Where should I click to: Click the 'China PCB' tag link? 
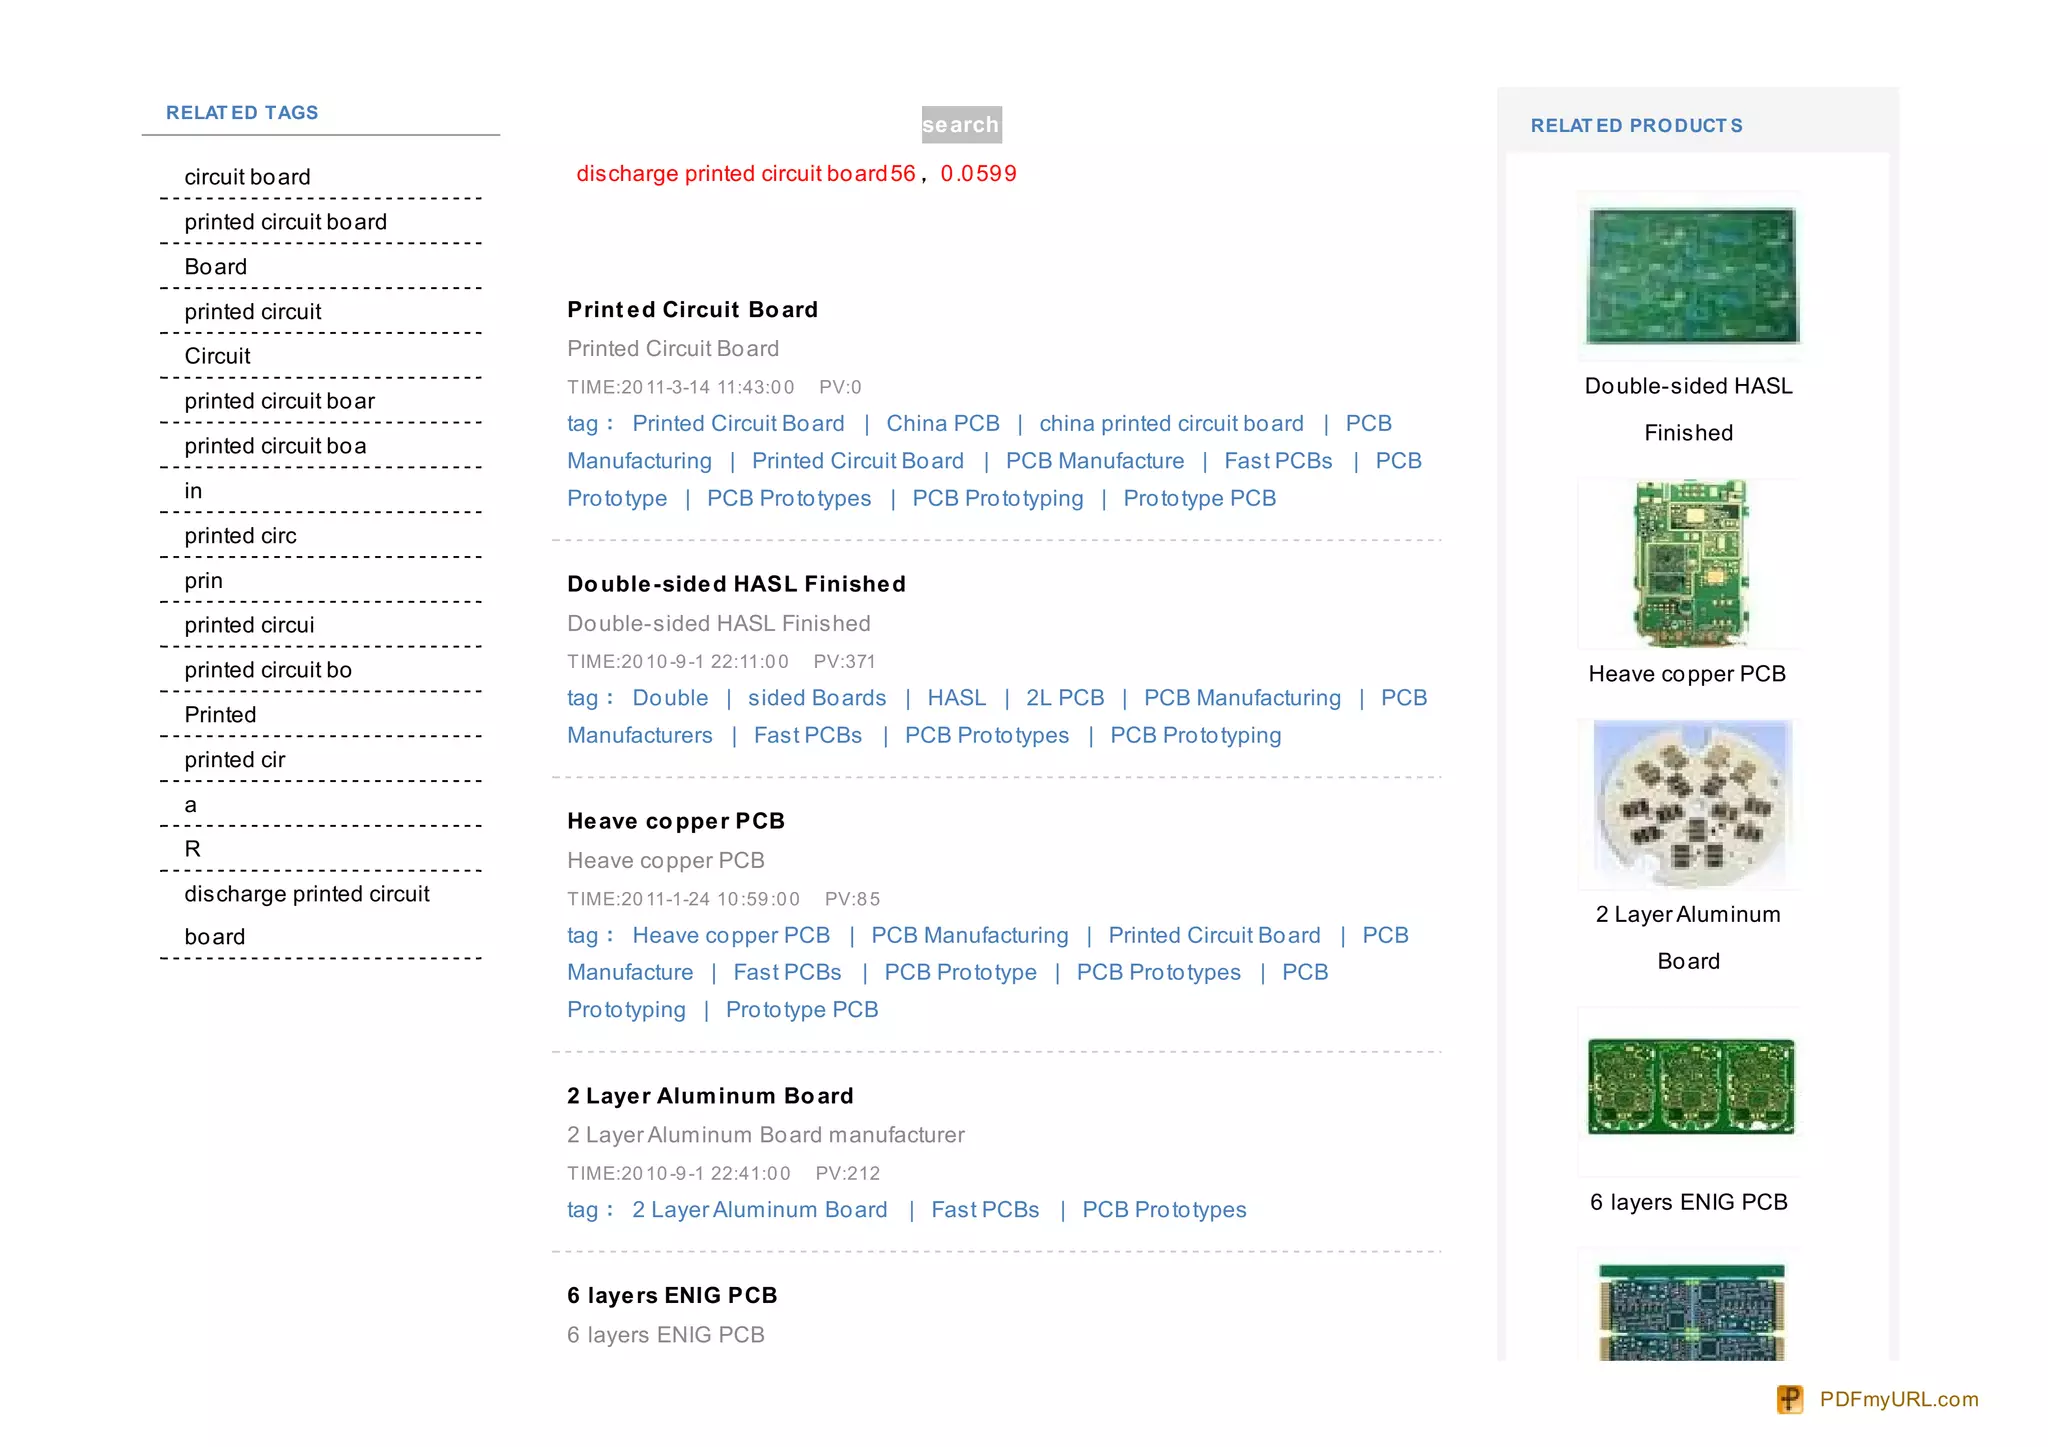(942, 424)
